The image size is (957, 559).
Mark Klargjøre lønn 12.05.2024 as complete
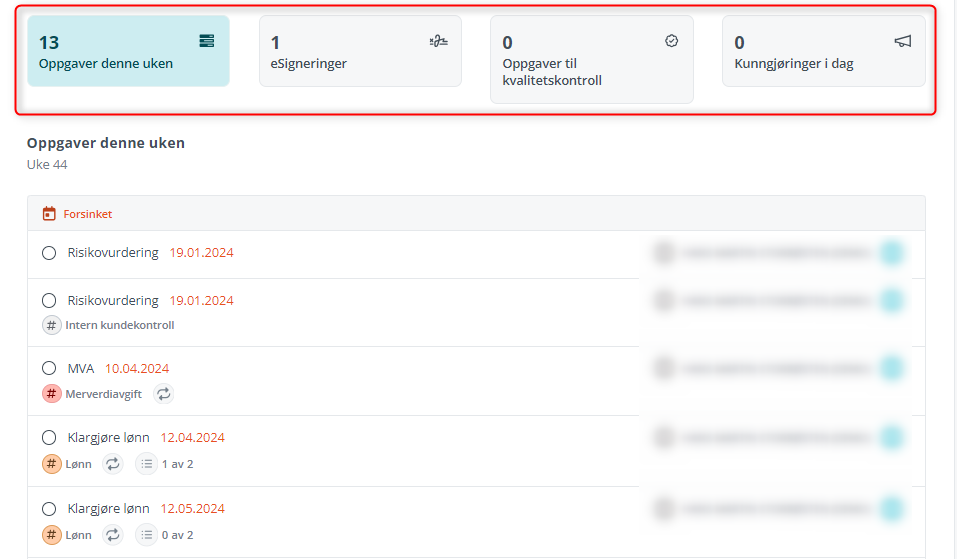click(x=49, y=508)
